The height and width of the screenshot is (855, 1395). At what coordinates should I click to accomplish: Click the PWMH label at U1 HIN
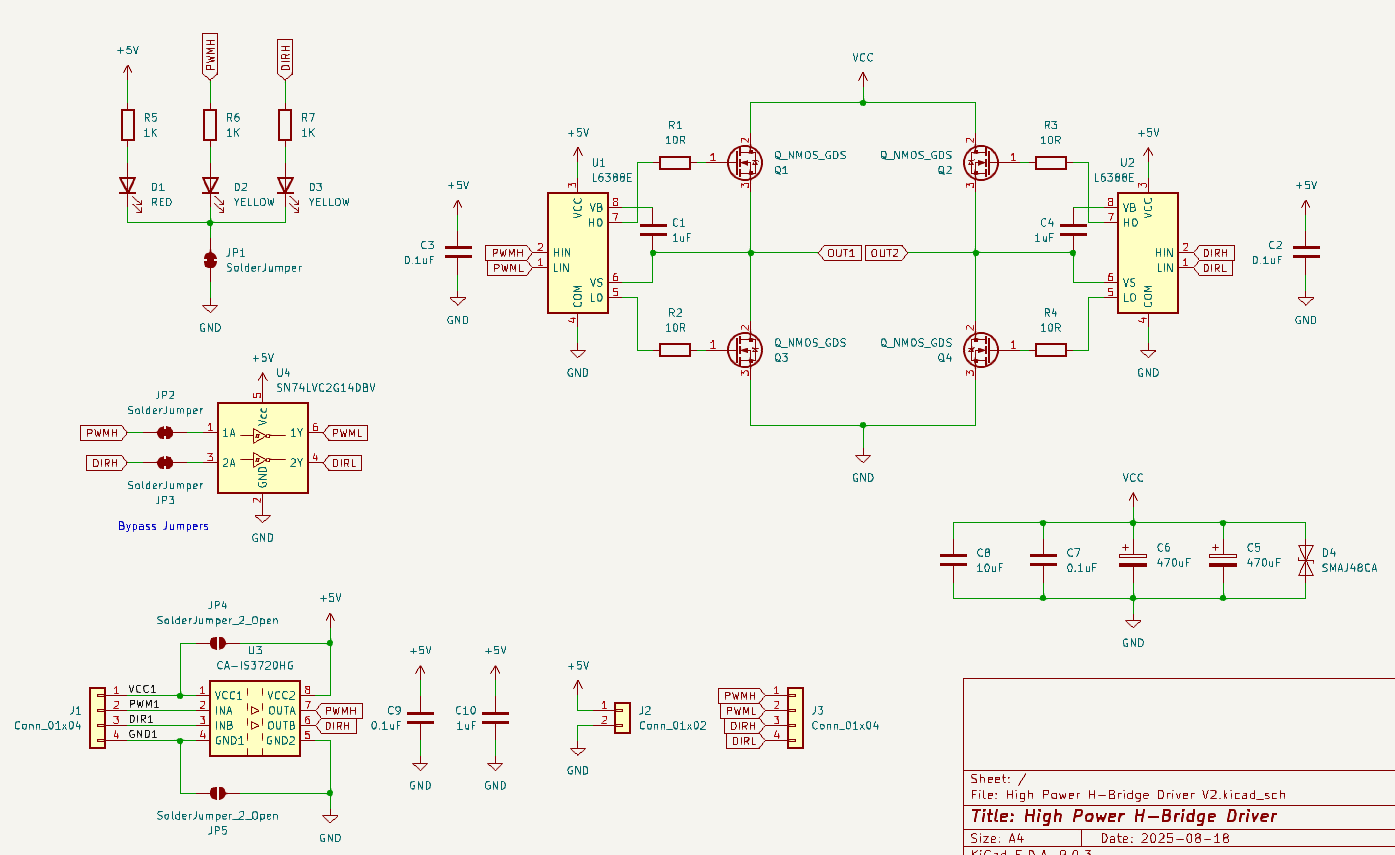[507, 253]
